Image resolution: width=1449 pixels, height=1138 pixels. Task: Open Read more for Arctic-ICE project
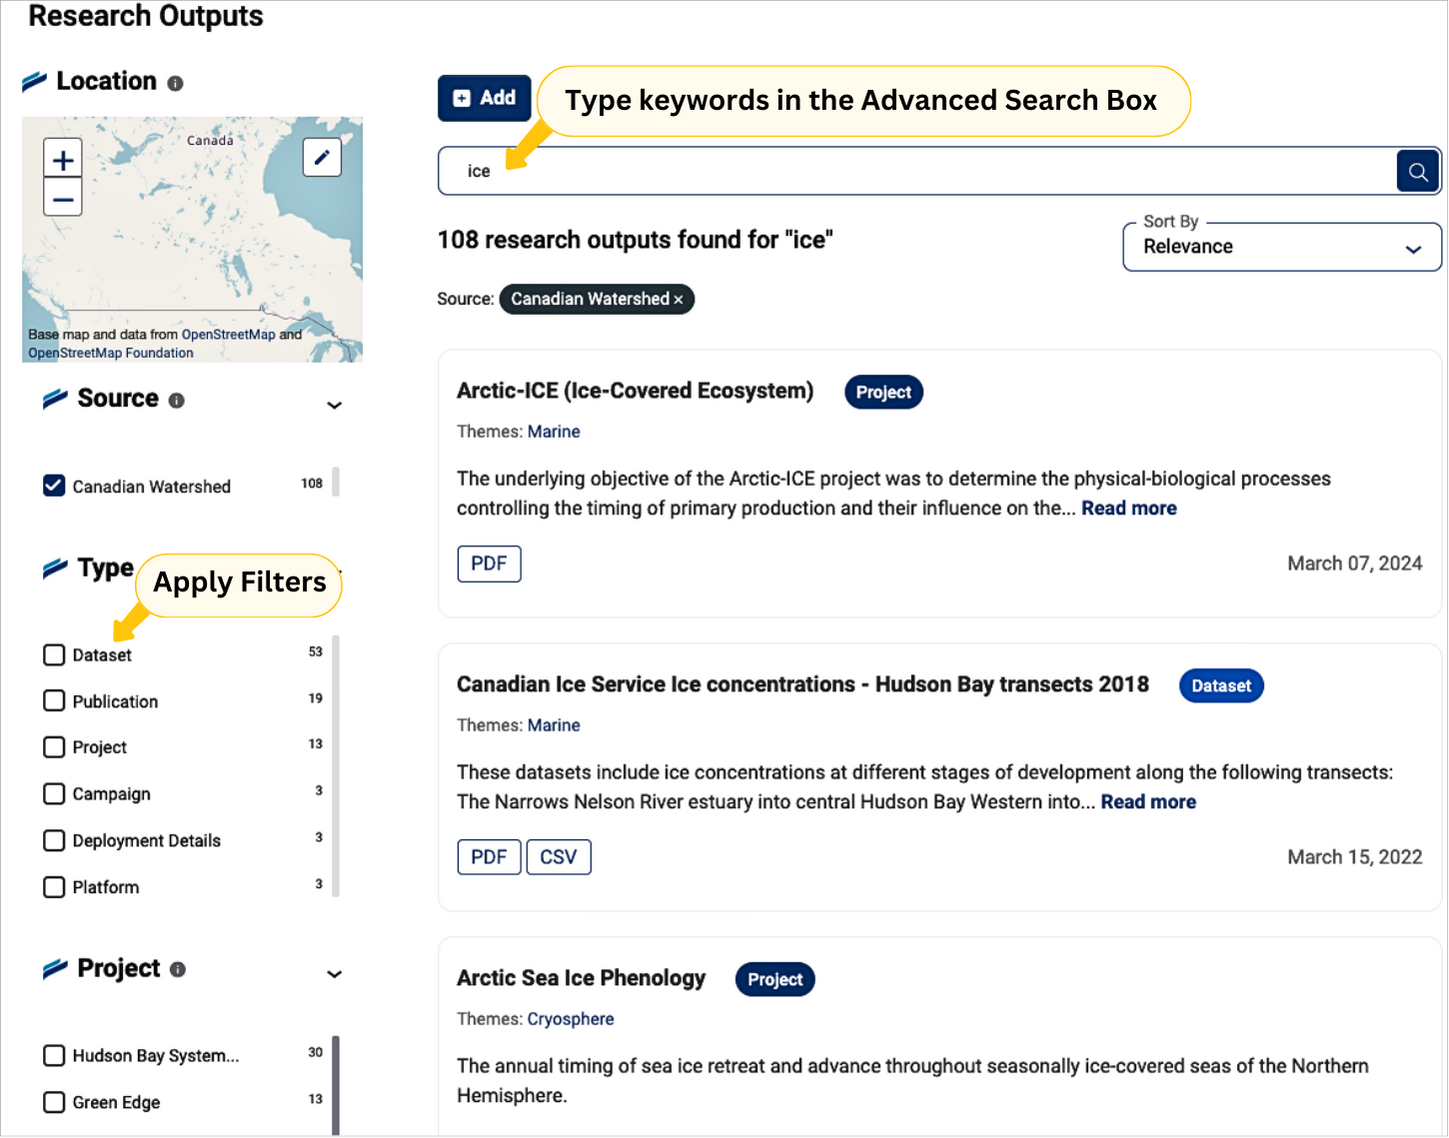(1128, 508)
